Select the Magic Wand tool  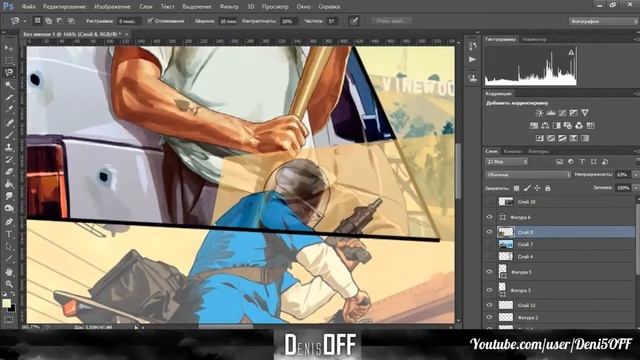tap(9, 85)
